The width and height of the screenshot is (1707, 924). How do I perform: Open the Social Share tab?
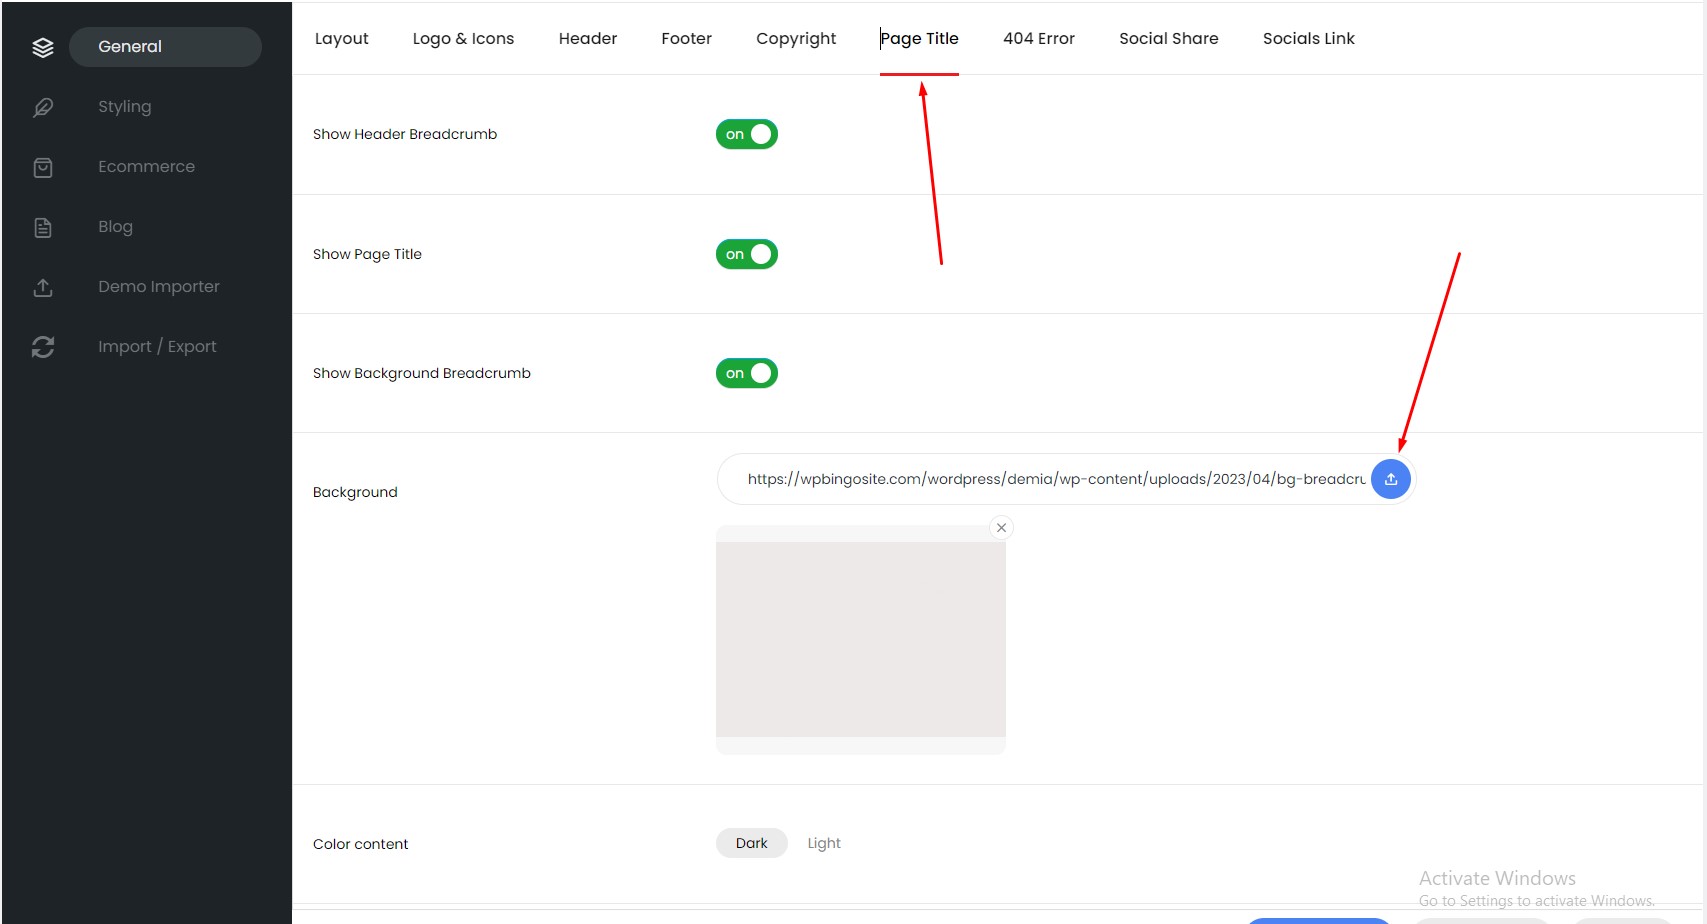(1168, 38)
